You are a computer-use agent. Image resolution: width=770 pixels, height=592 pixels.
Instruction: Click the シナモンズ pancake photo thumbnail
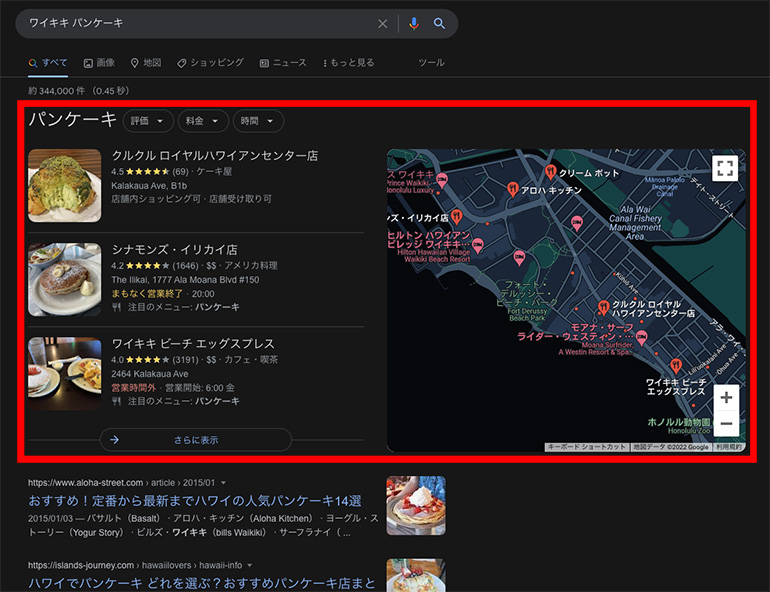[65, 279]
